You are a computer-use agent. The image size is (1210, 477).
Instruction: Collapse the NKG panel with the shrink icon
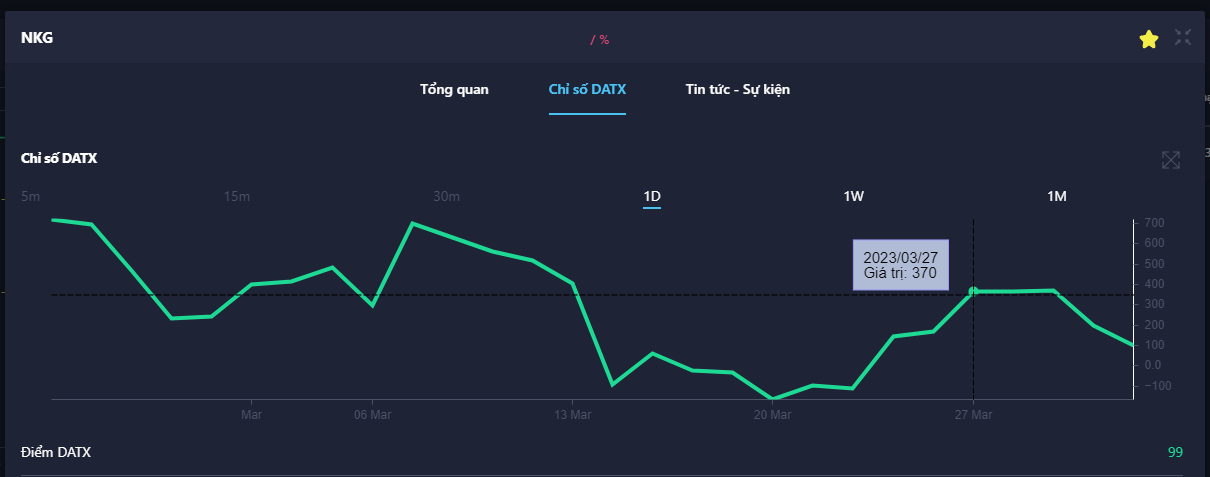[x=1183, y=38]
